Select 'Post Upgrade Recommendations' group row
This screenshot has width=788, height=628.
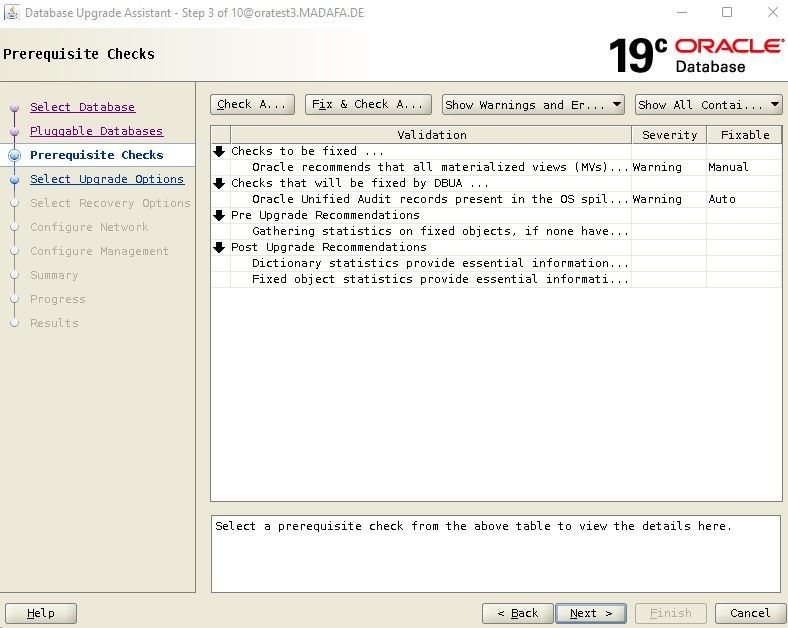pyautogui.click(x=496, y=247)
